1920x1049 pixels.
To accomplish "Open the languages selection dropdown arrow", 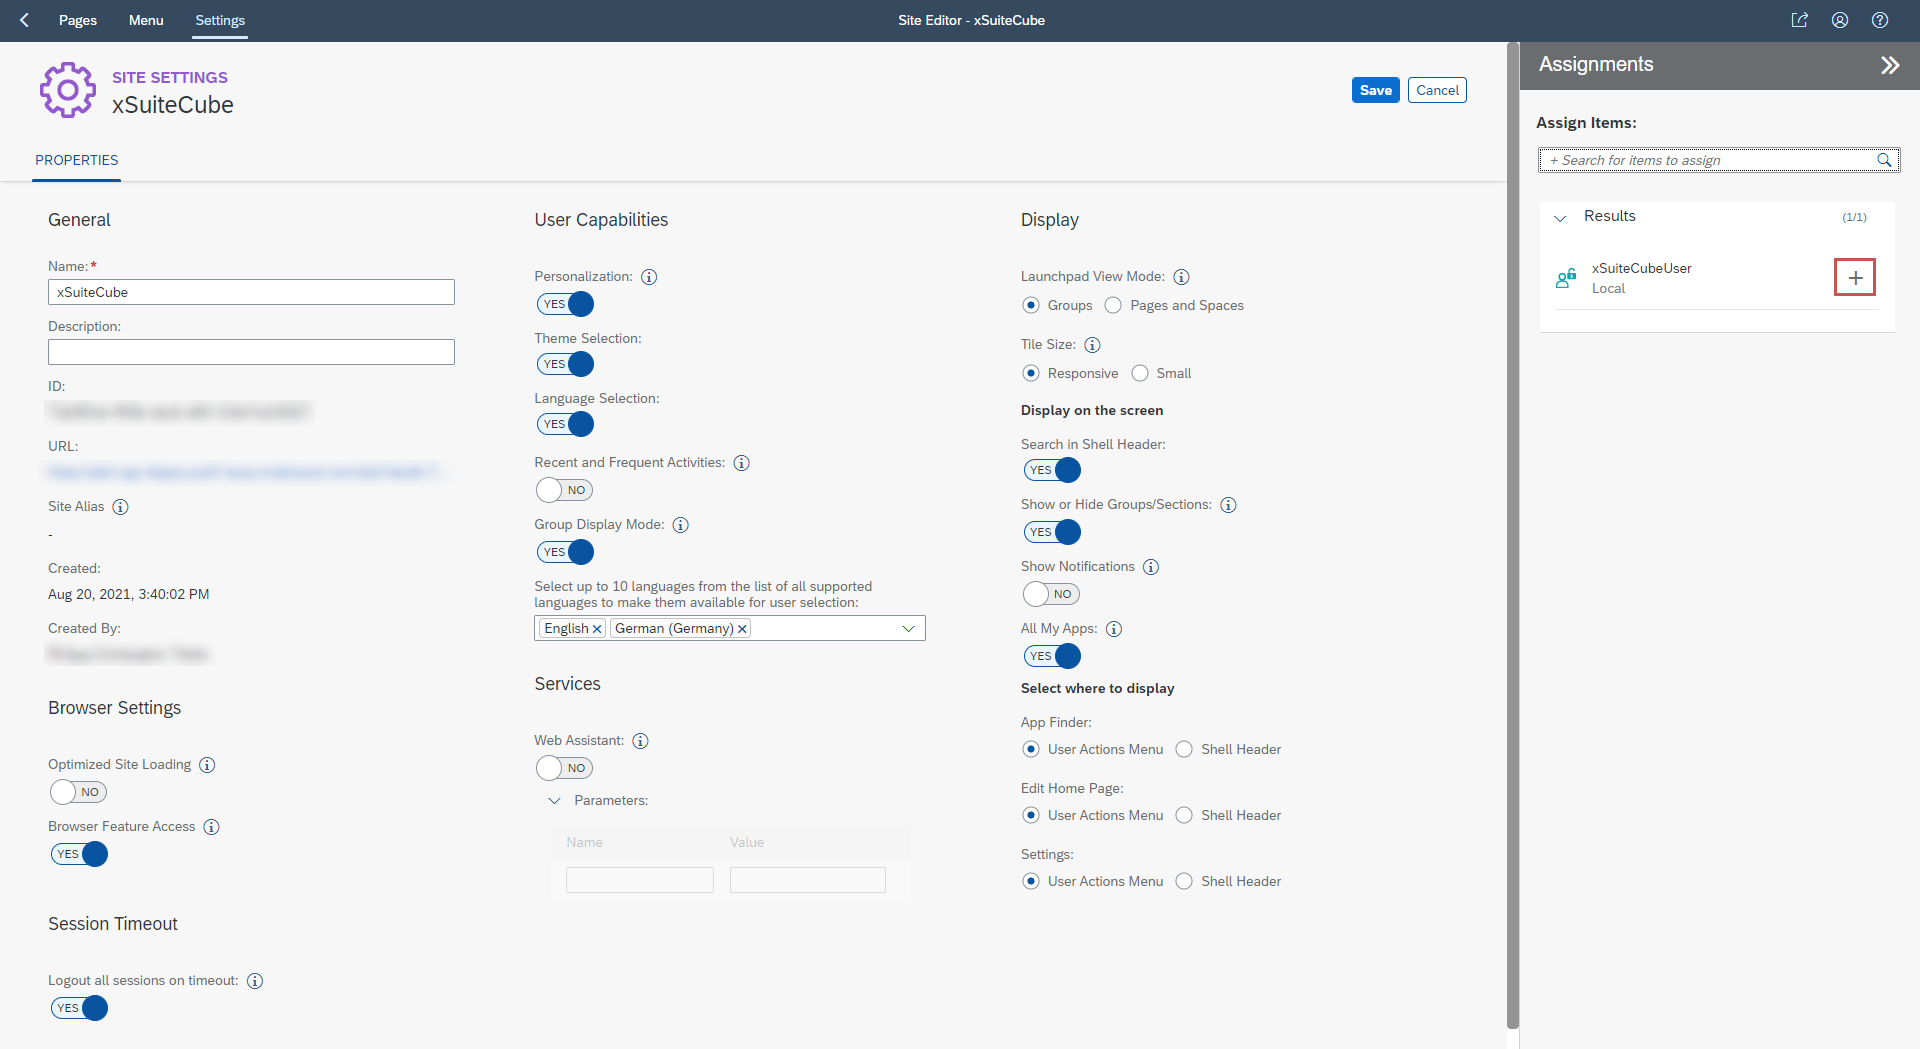I will point(908,628).
